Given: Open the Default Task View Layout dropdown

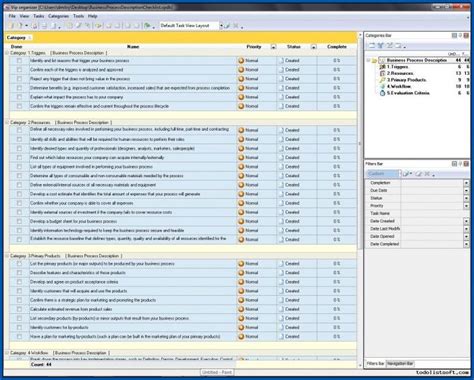Looking at the screenshot, I should point(221,26).
